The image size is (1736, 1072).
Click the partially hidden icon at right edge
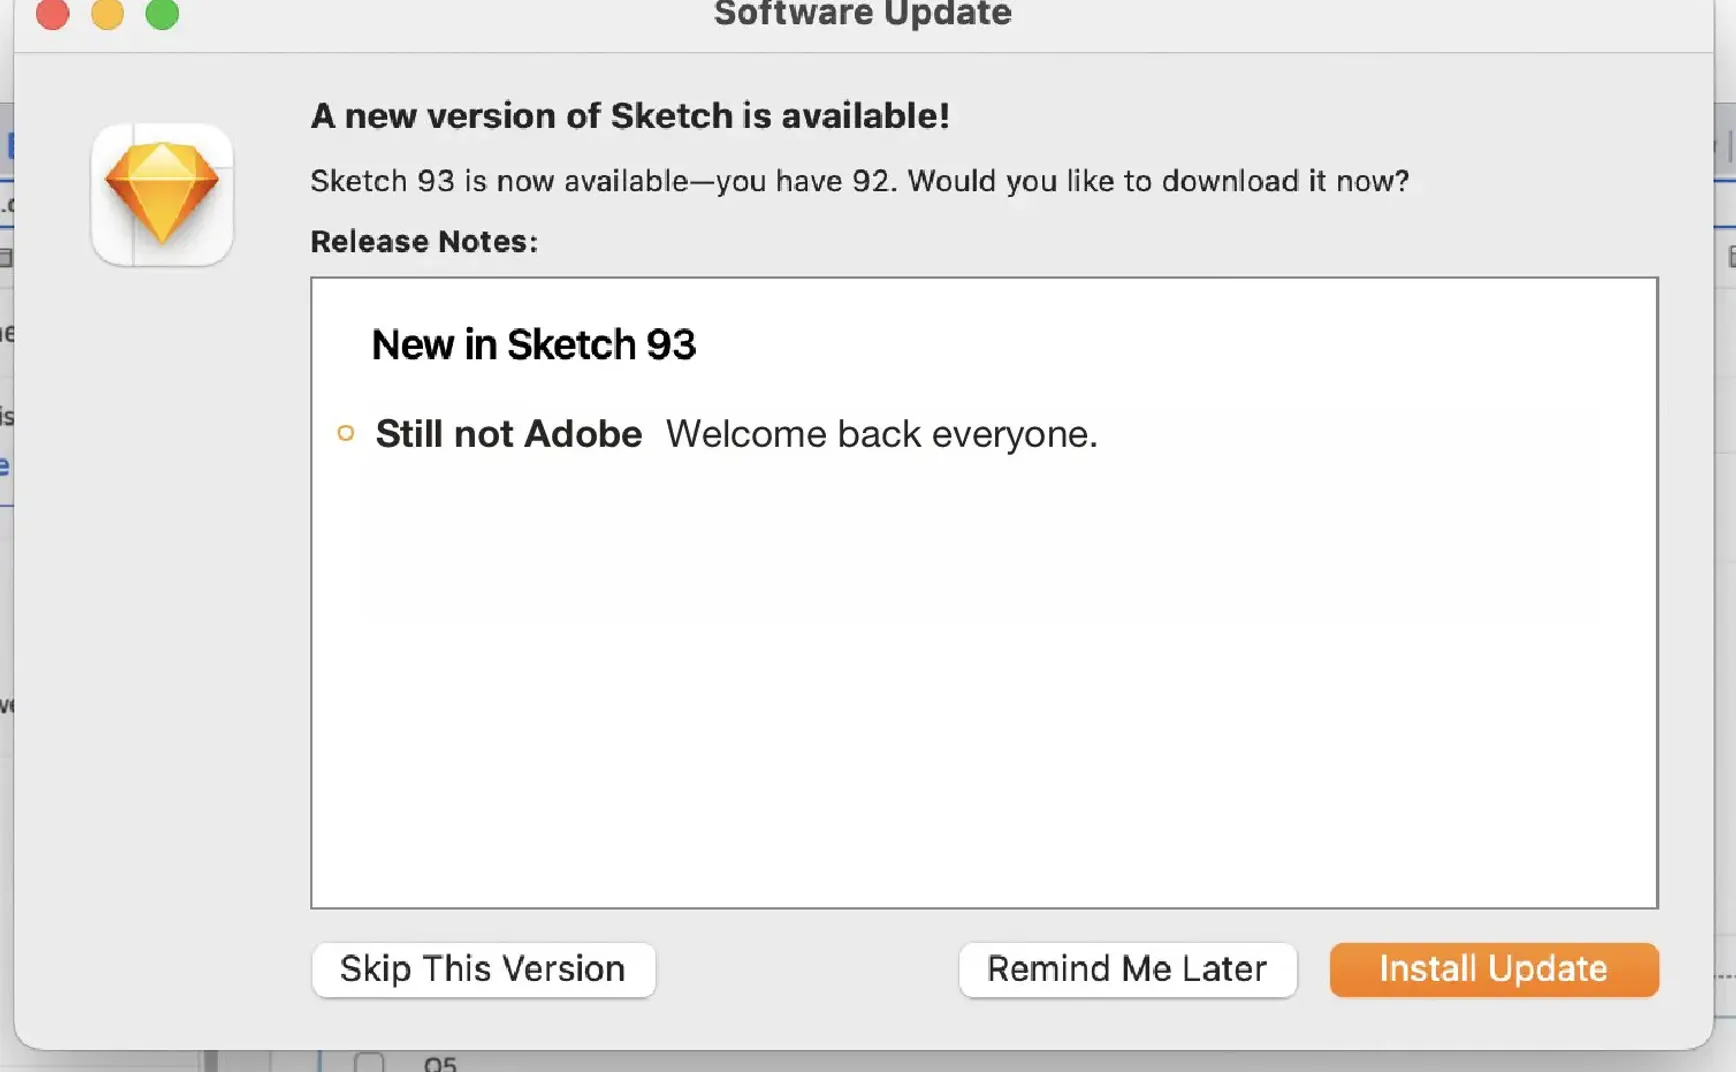pyautogui.click(x=1730, y=257)
